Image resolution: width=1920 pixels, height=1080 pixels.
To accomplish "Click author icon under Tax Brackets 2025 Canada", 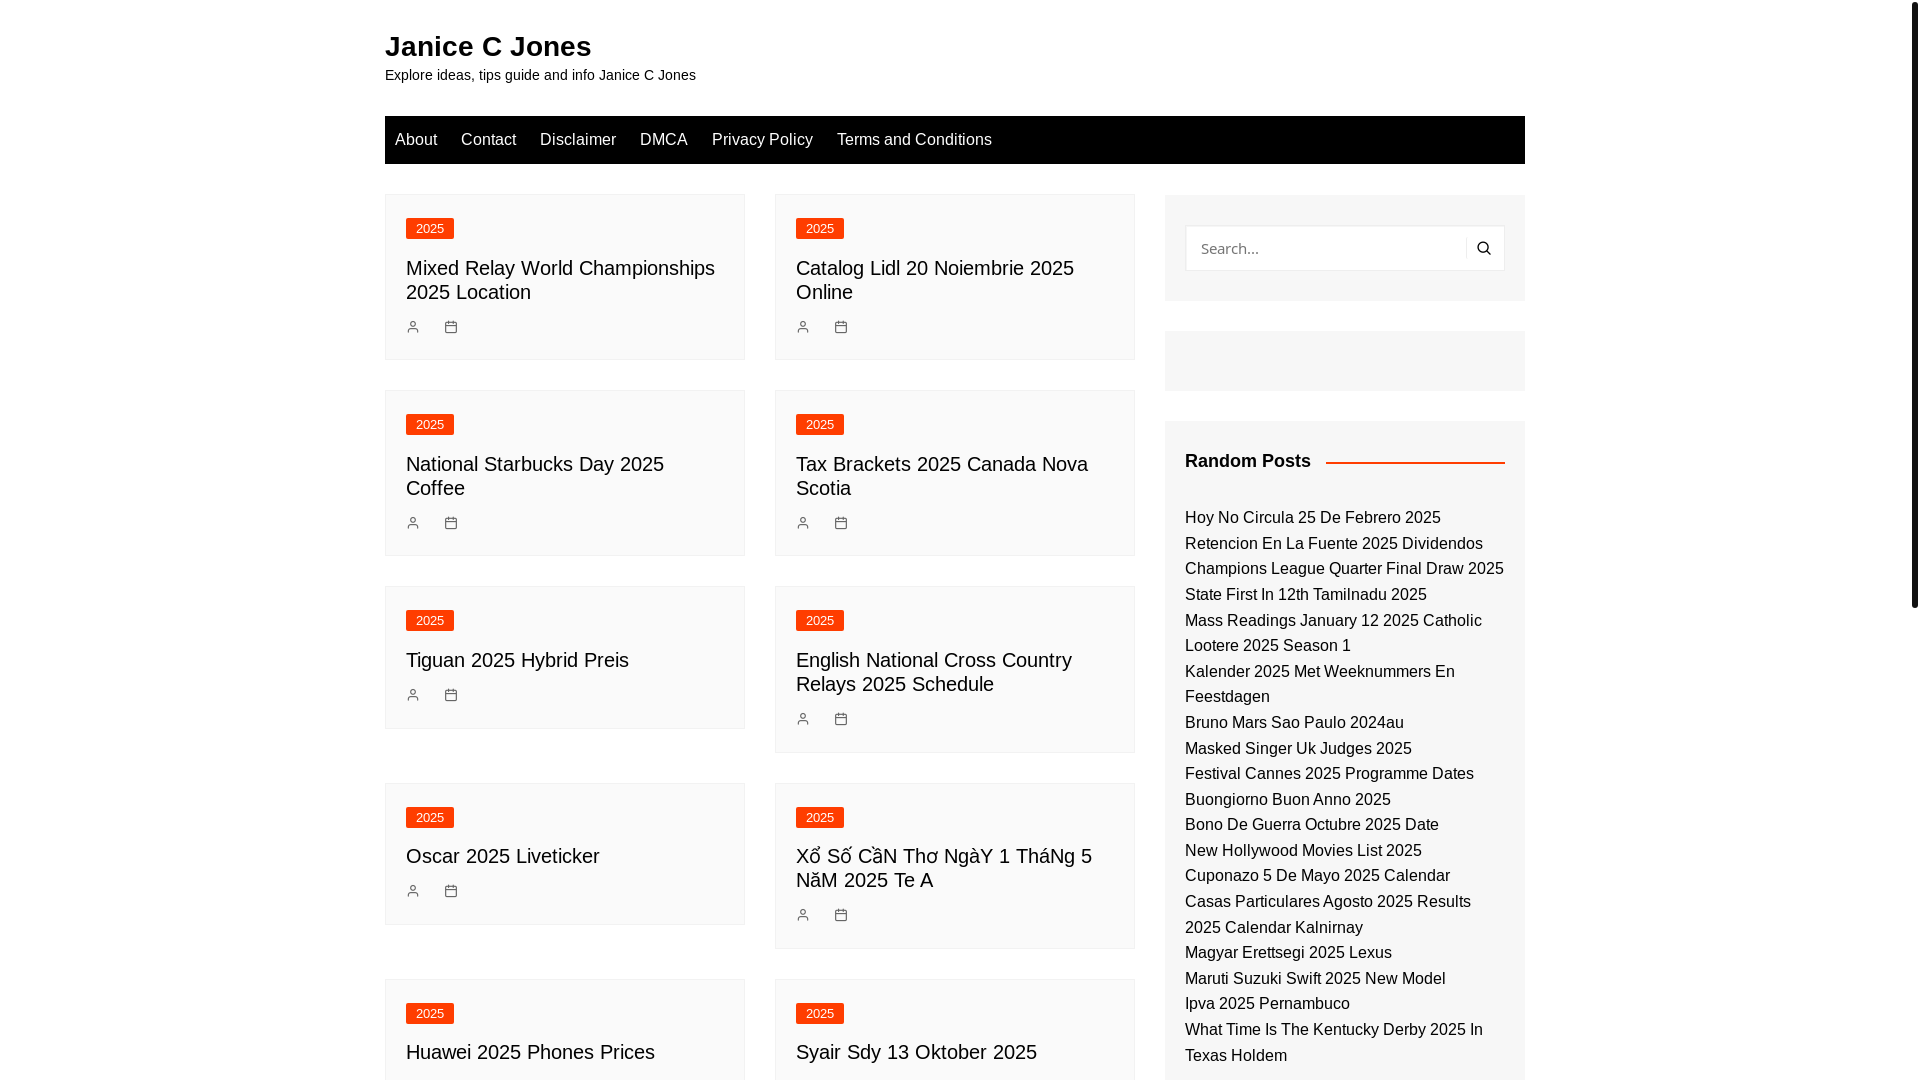I will [803, 523].
